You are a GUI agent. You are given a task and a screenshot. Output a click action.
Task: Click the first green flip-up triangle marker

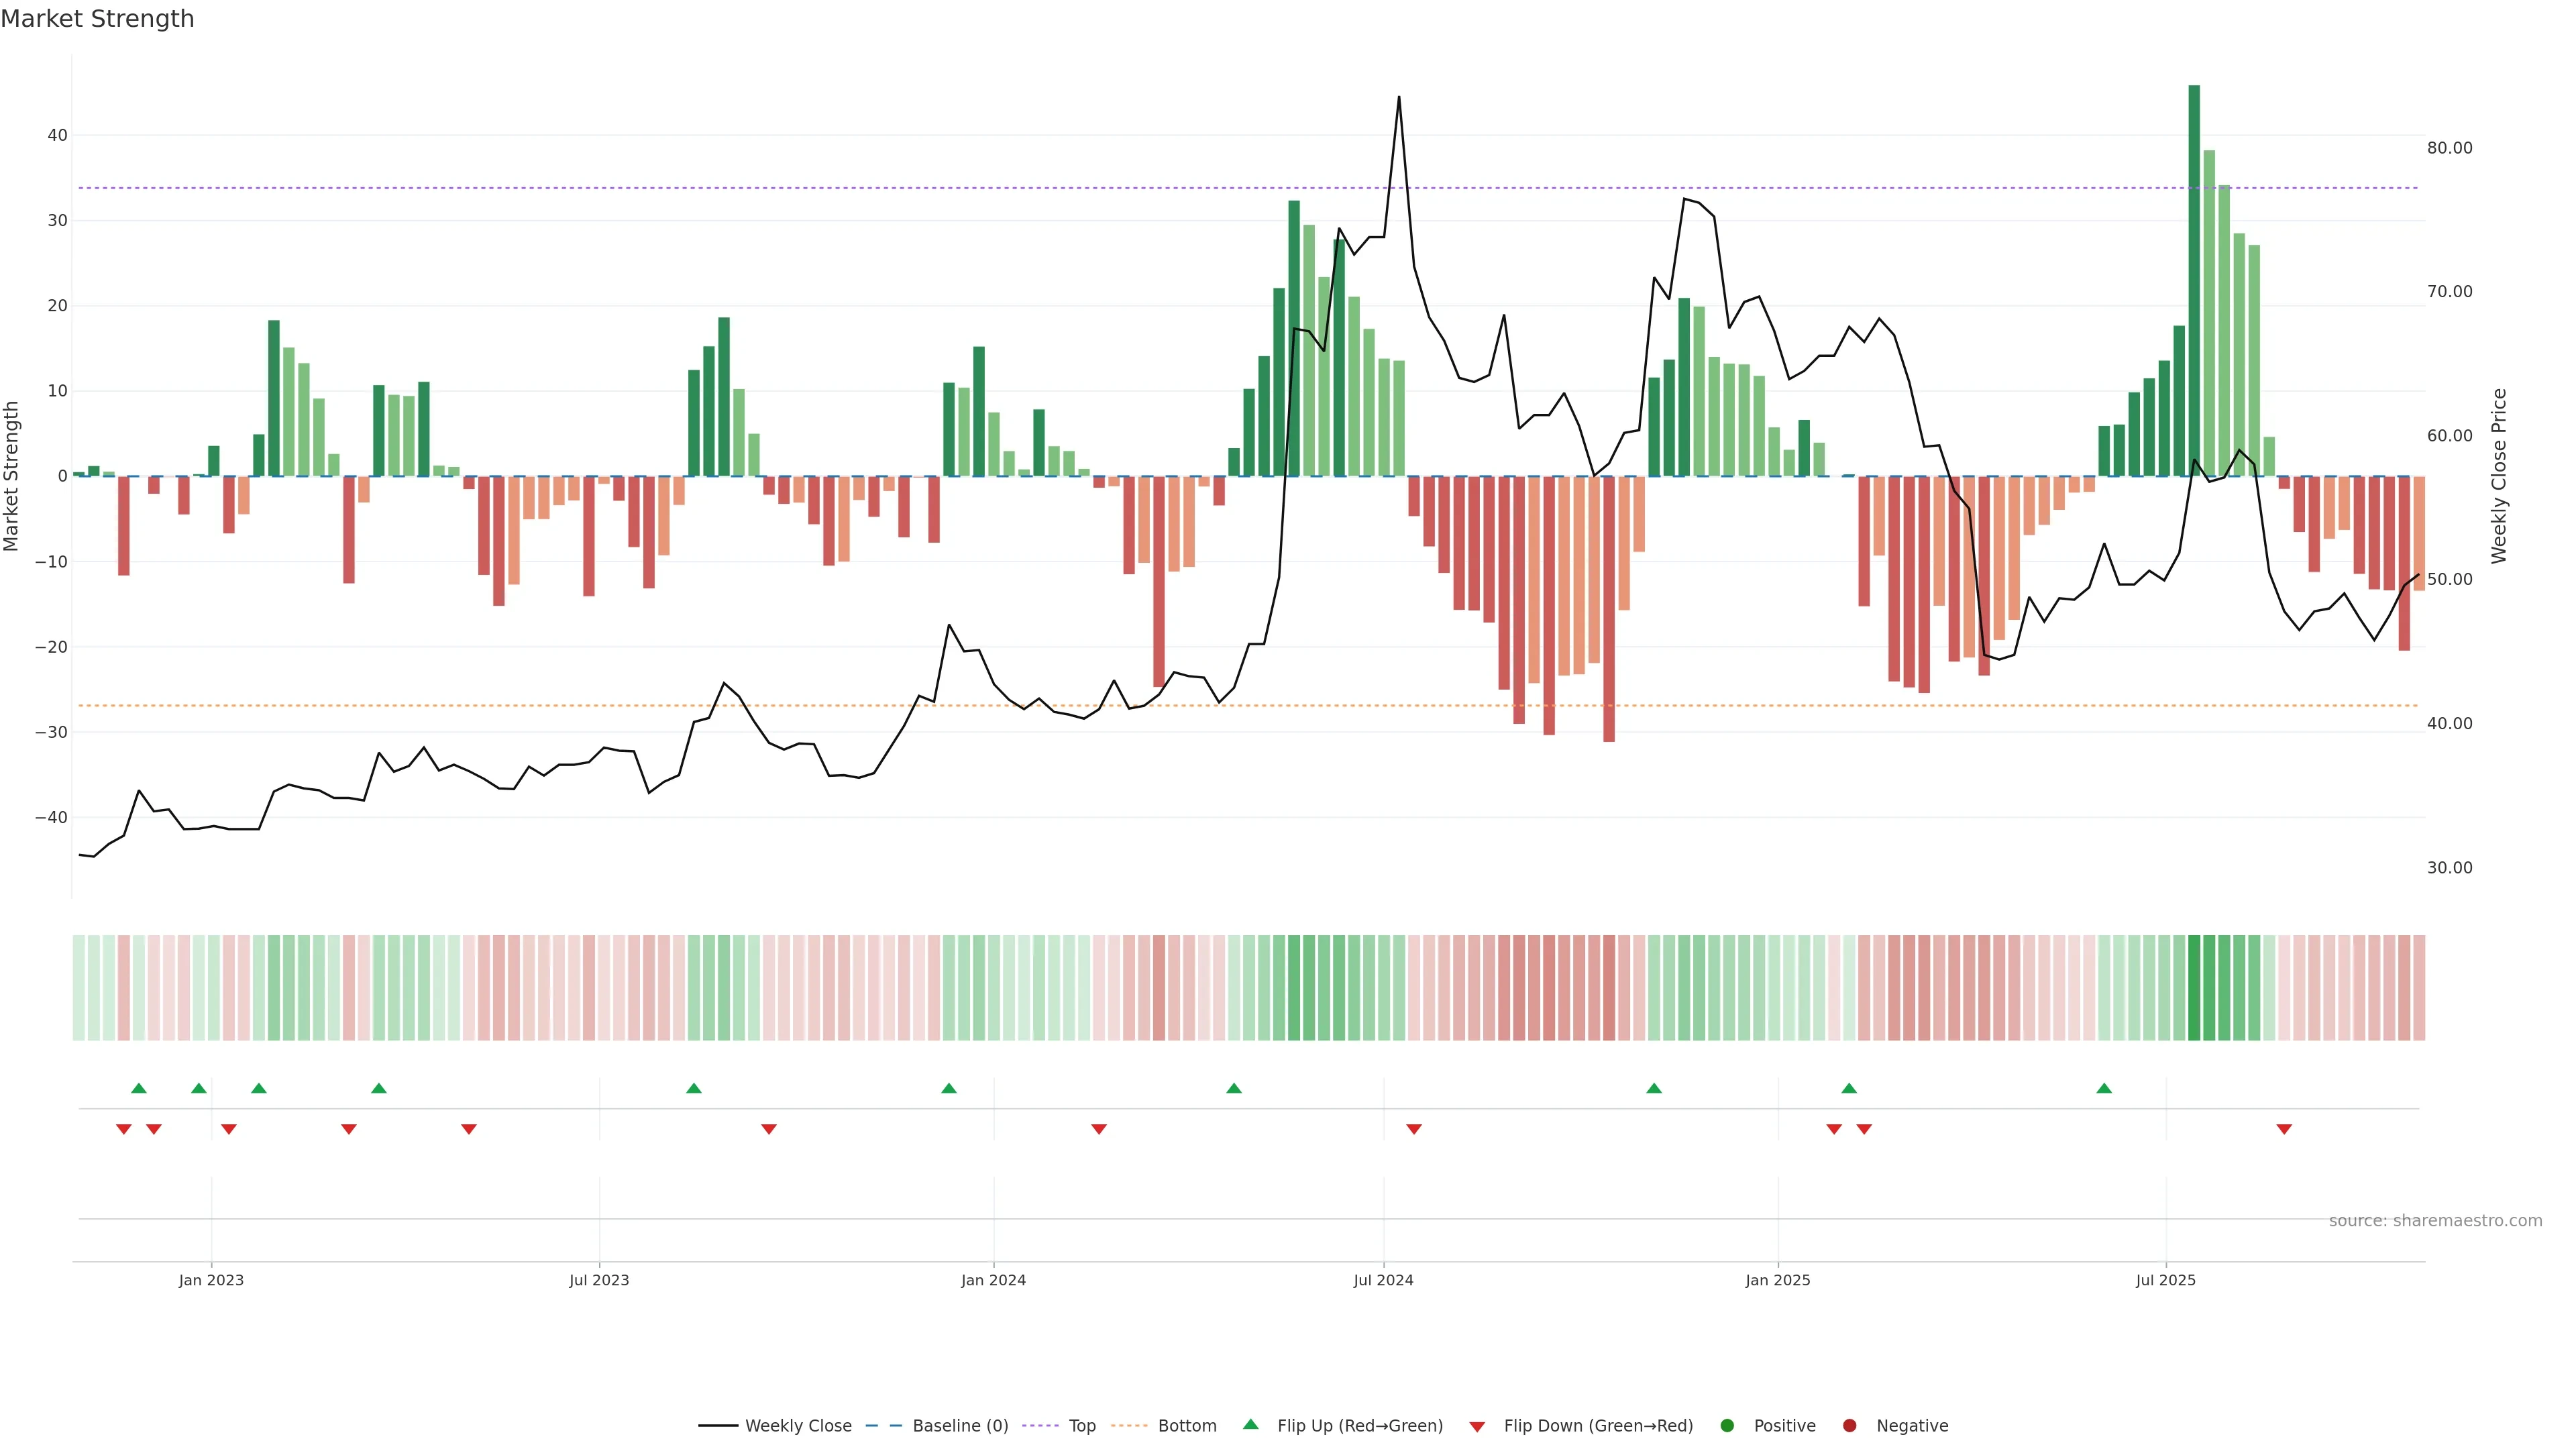click(x=139, y=1088)
